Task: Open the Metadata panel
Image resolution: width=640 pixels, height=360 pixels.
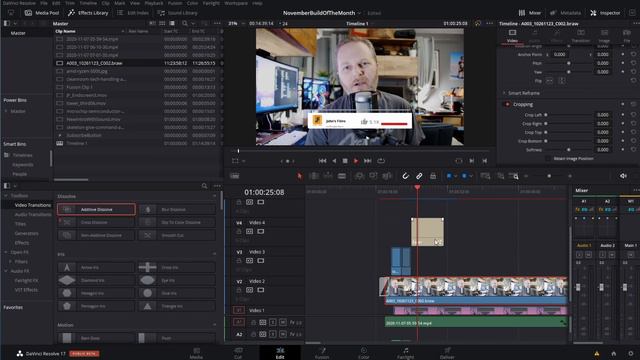Action: tap(565, 13)
